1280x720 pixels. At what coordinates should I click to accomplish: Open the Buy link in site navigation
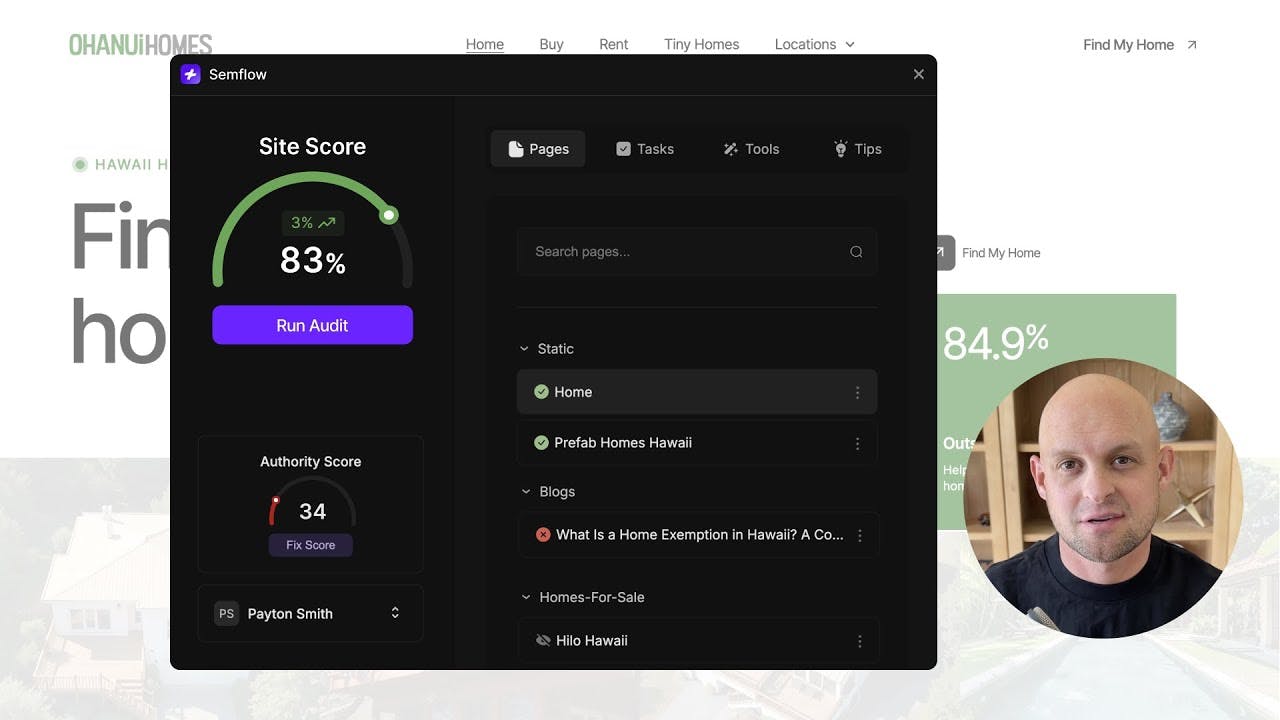tap(551, 45)
